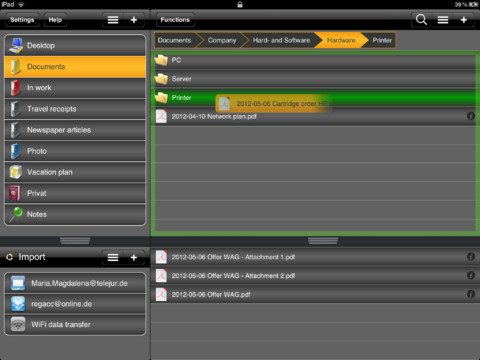Select the Desktop computer icon
Image resolution: width=480 pixels, height=360 pixels.
[16, 46]
